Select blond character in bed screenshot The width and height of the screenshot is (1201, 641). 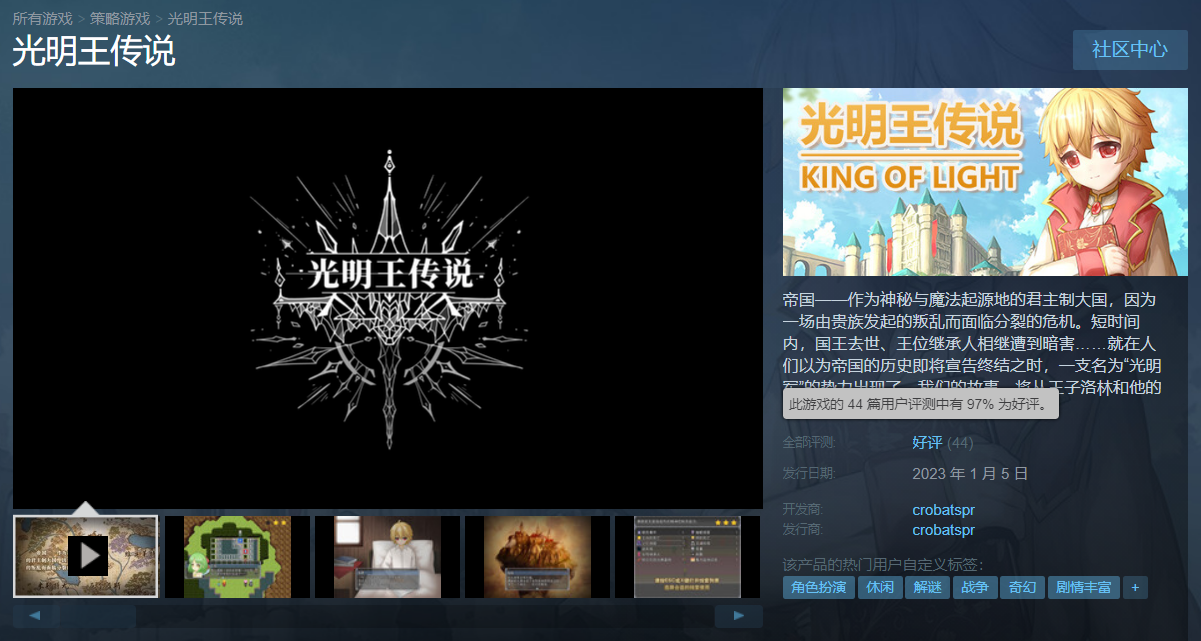[387, 557]
